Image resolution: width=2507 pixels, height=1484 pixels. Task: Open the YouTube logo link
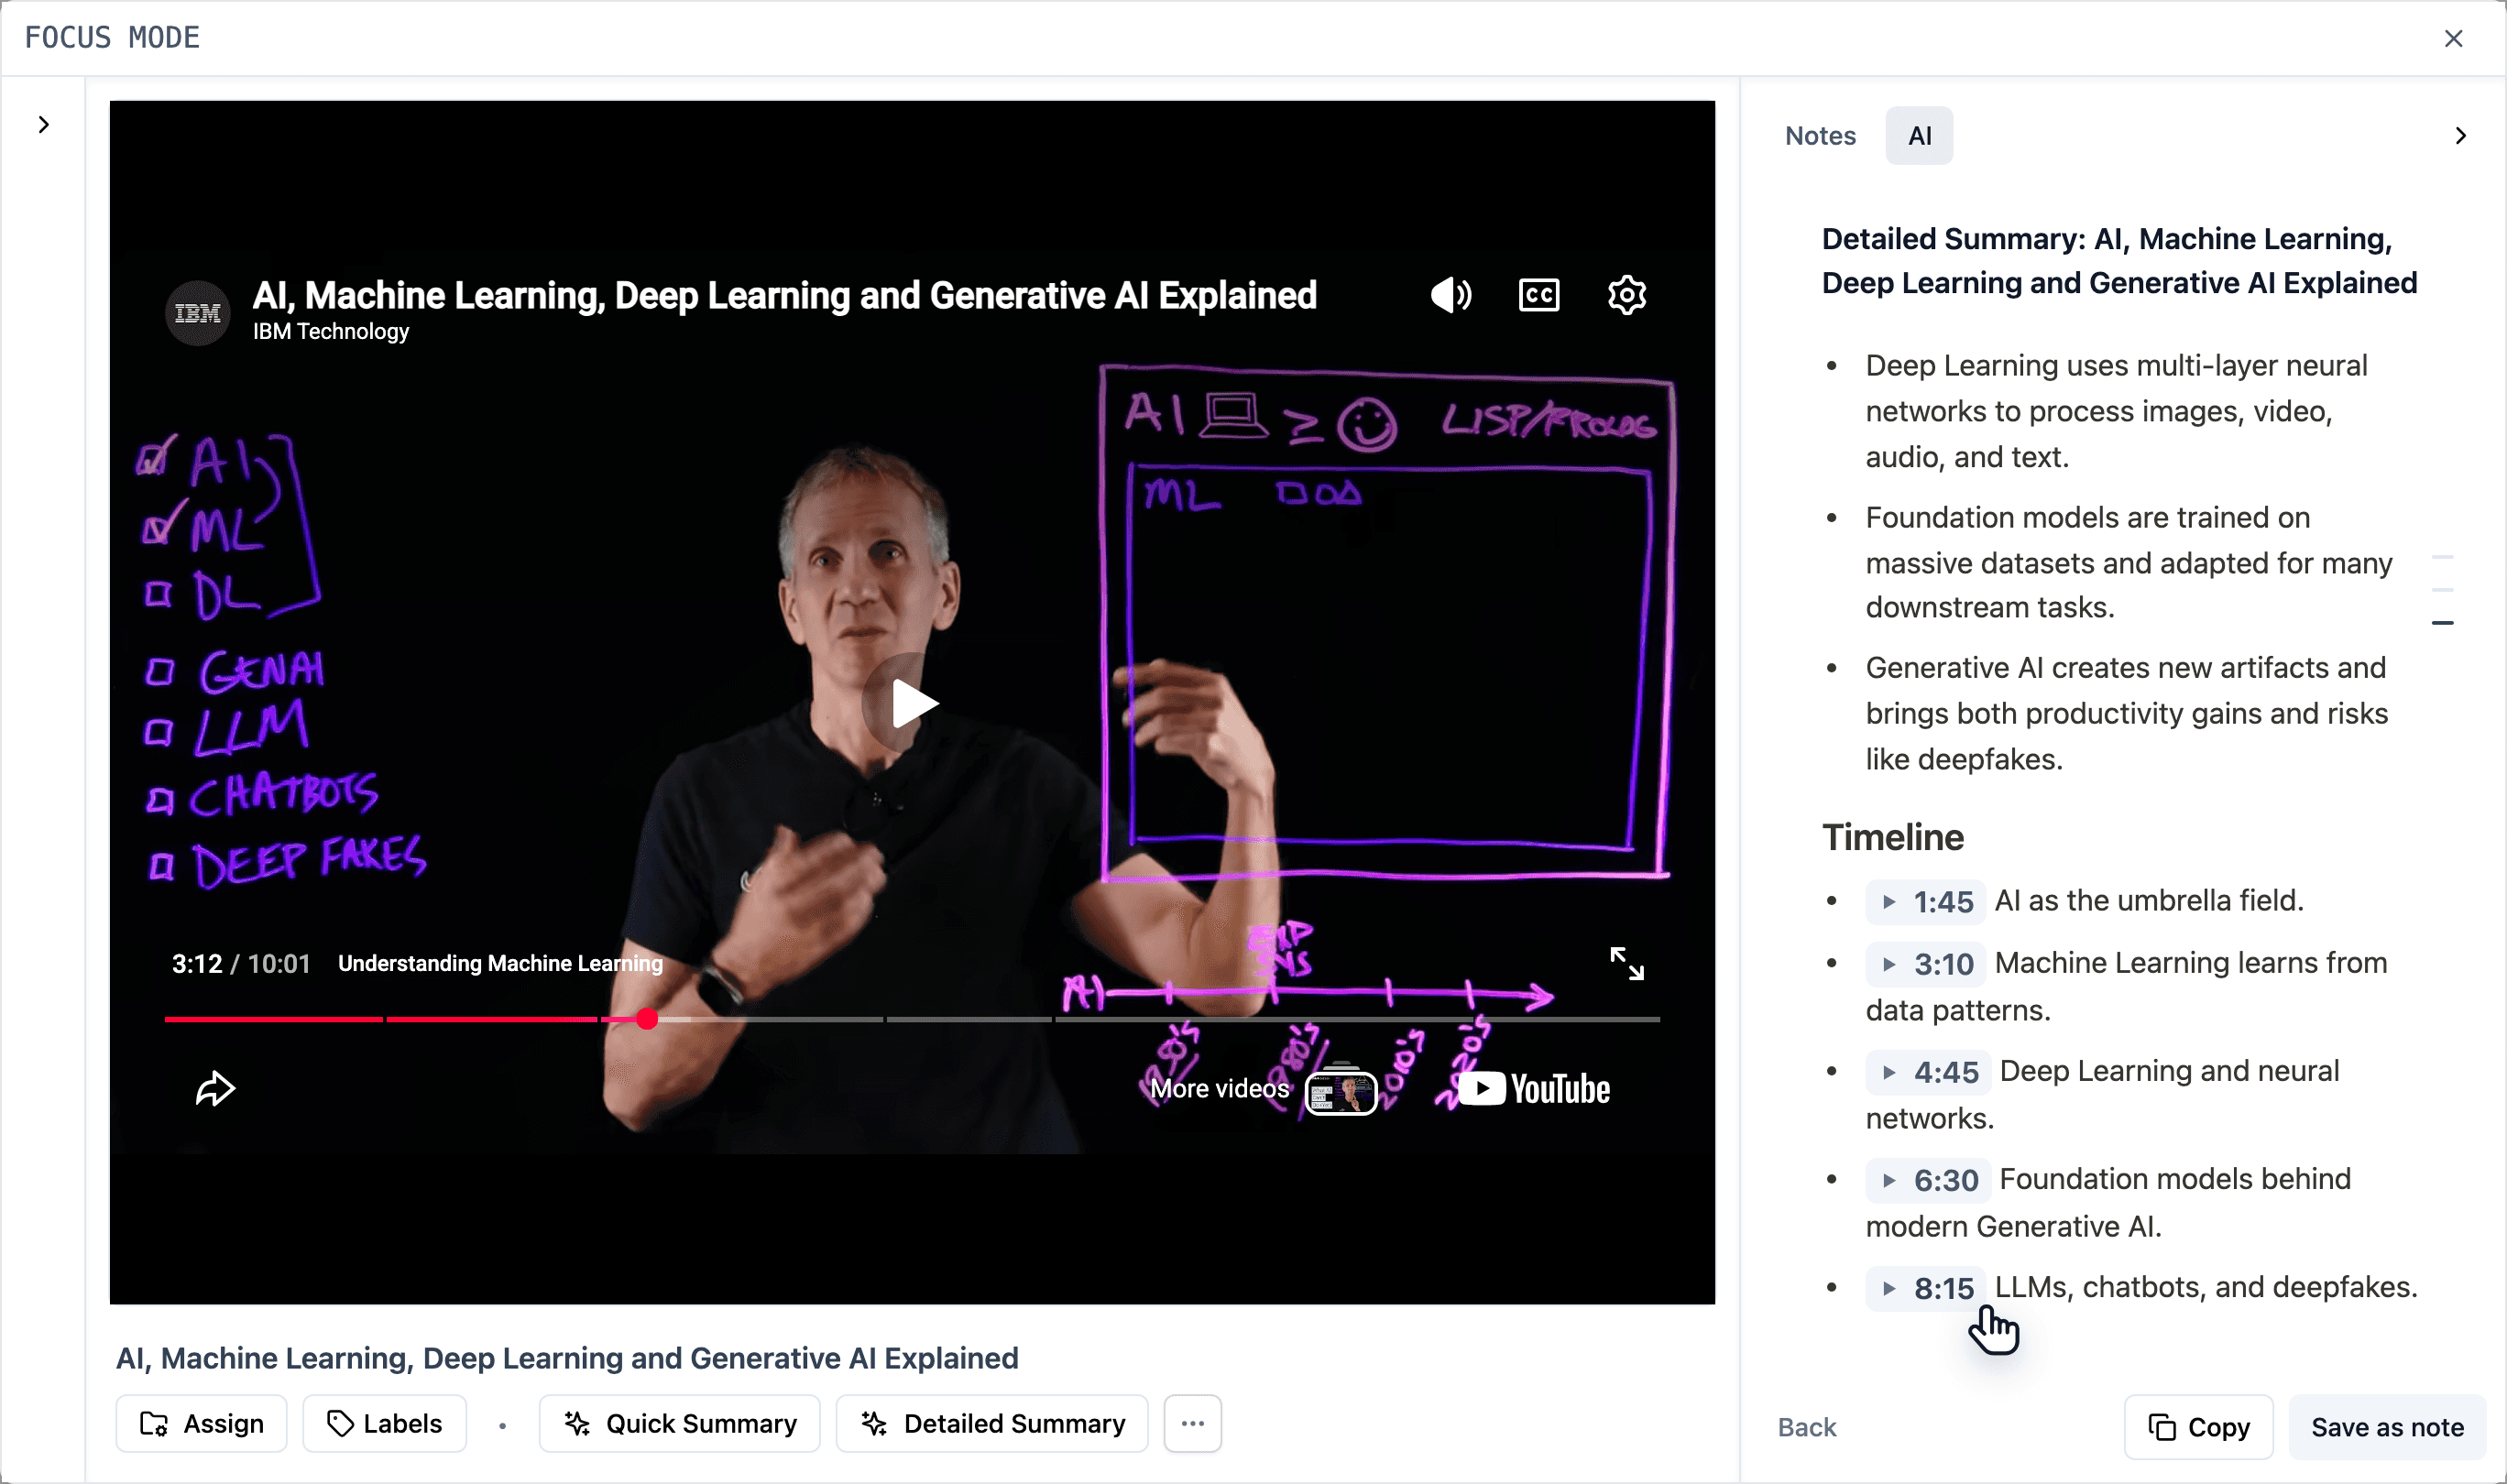pos(1535,1089)
